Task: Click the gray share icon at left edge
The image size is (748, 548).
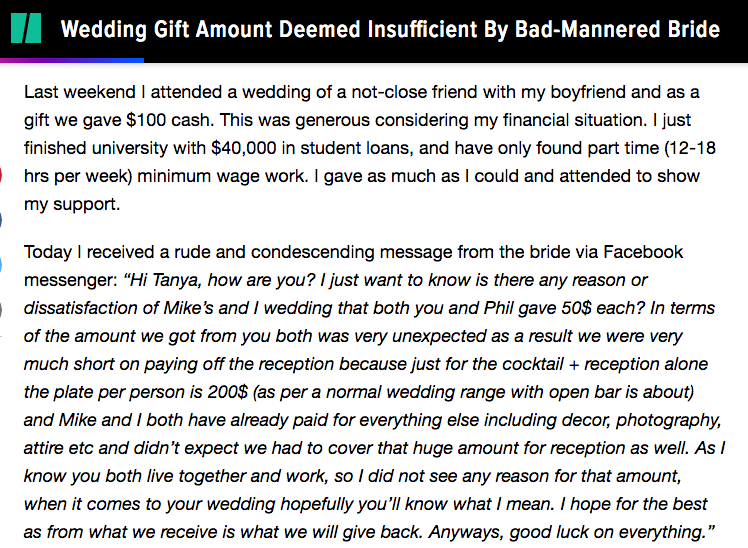Action: [x=1, y=309]
